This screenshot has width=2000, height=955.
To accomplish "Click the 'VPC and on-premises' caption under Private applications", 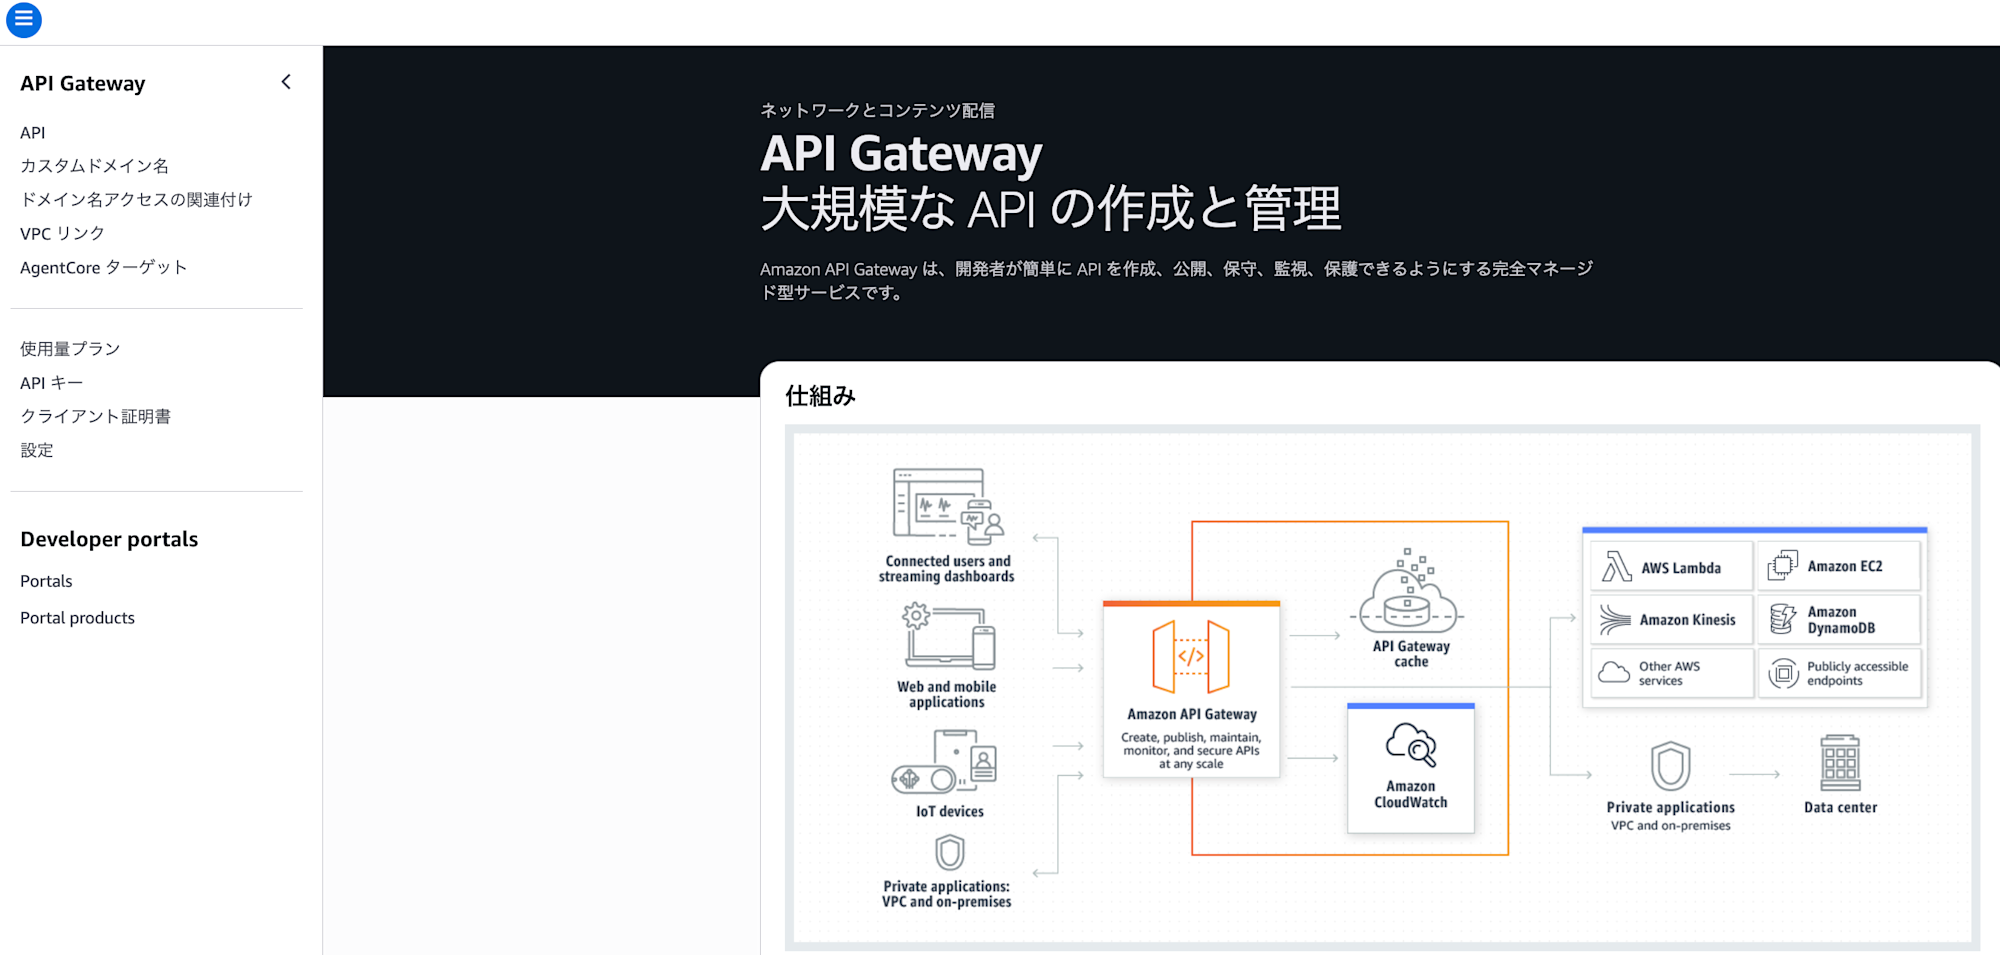I will (1670, 826).
